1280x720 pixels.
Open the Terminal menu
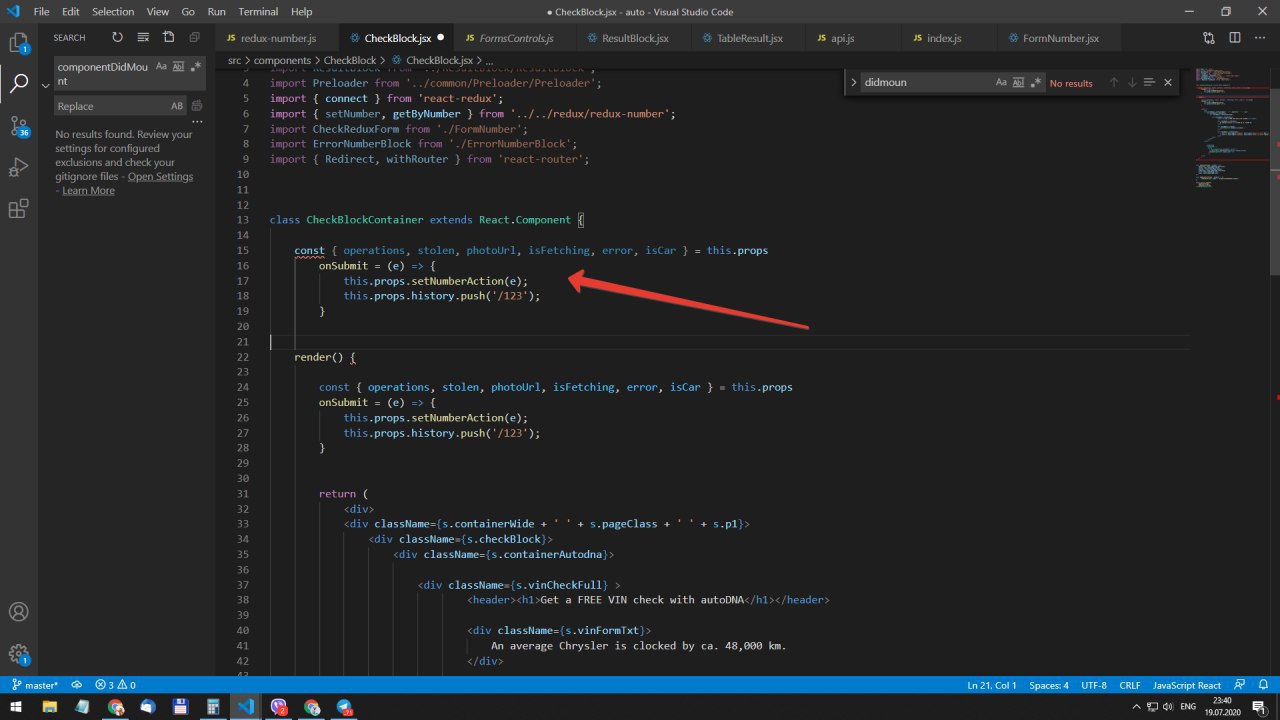[x=258, y=12]
